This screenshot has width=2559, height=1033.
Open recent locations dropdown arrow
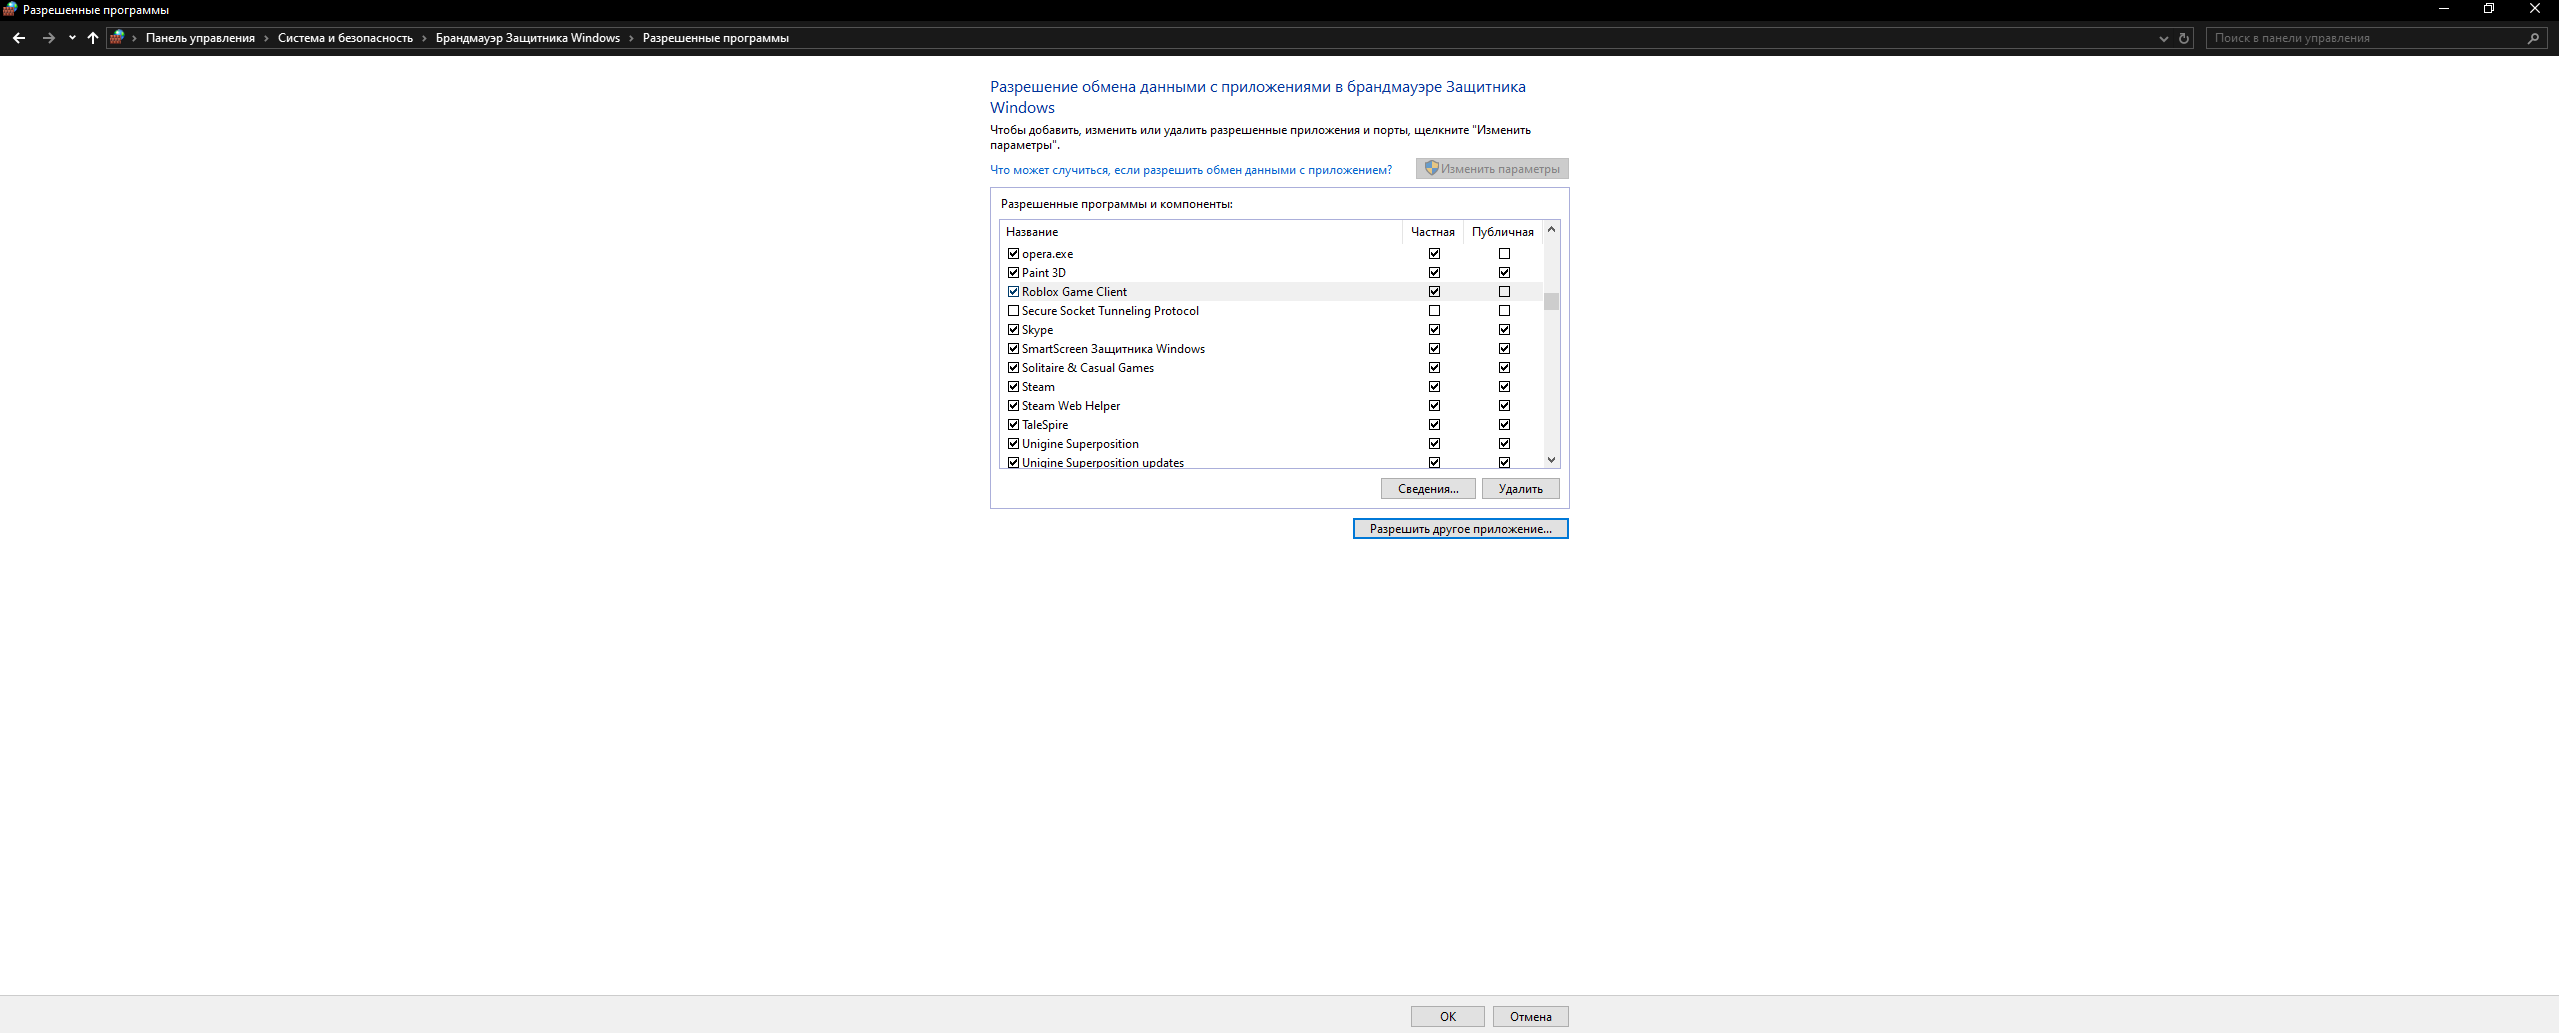click(72, 38)
